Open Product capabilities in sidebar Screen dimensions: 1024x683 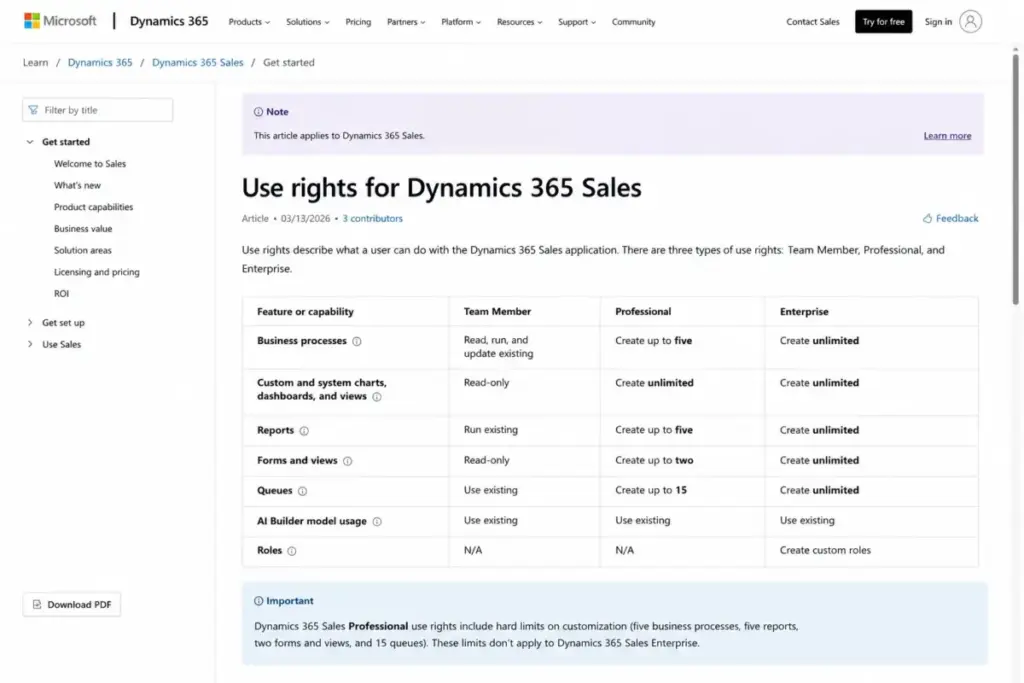click(93, 207)
